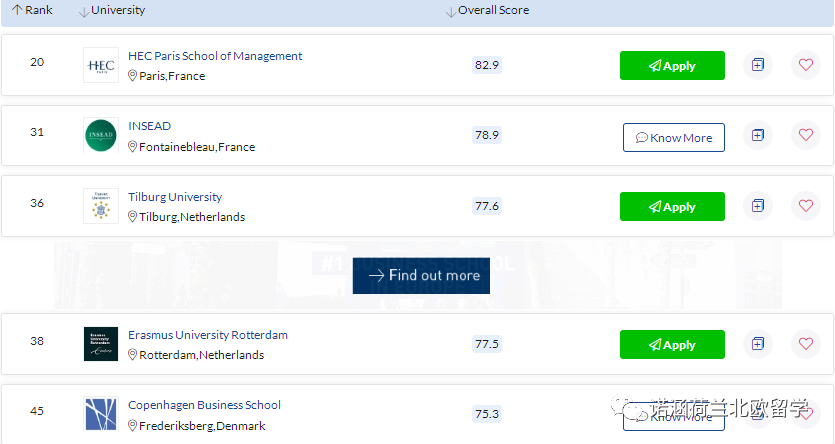Open Tilburg University logo thumbnail
Viewport: 835px width, 444px height.
pos(101,206)
